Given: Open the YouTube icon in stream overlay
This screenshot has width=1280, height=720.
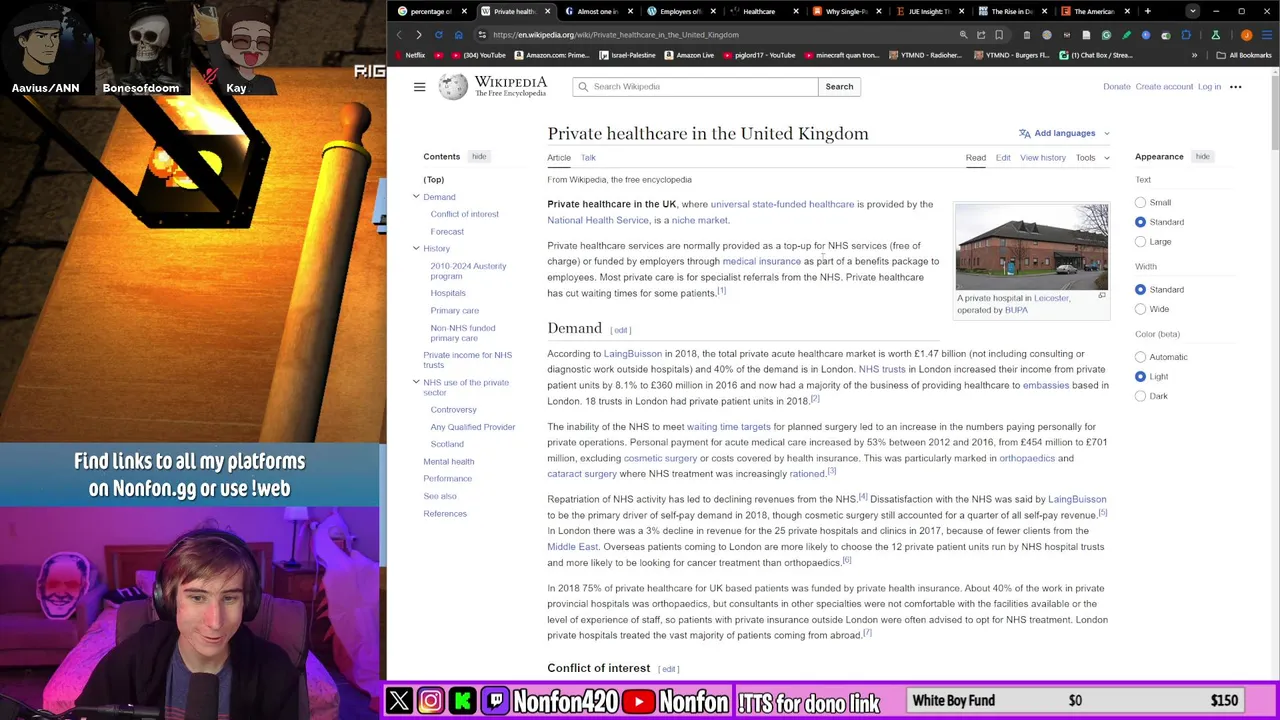Looking at the screenshot, I should (639, 701).
